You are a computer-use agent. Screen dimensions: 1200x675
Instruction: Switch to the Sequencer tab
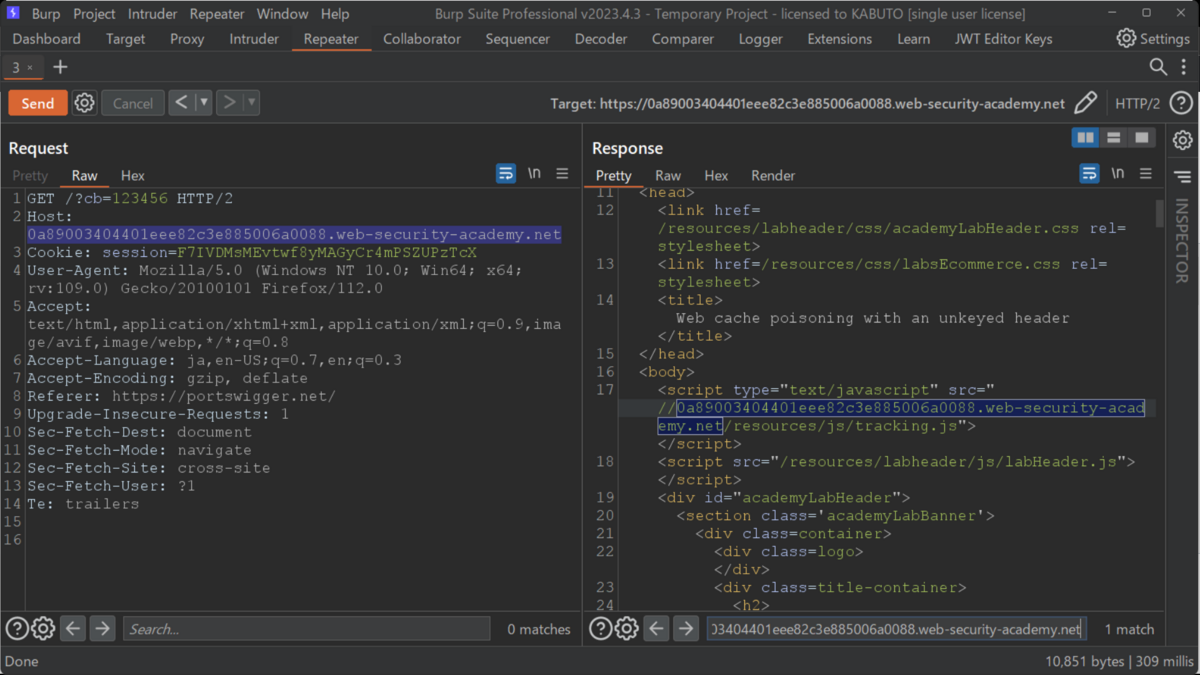[x=518, y=38]
